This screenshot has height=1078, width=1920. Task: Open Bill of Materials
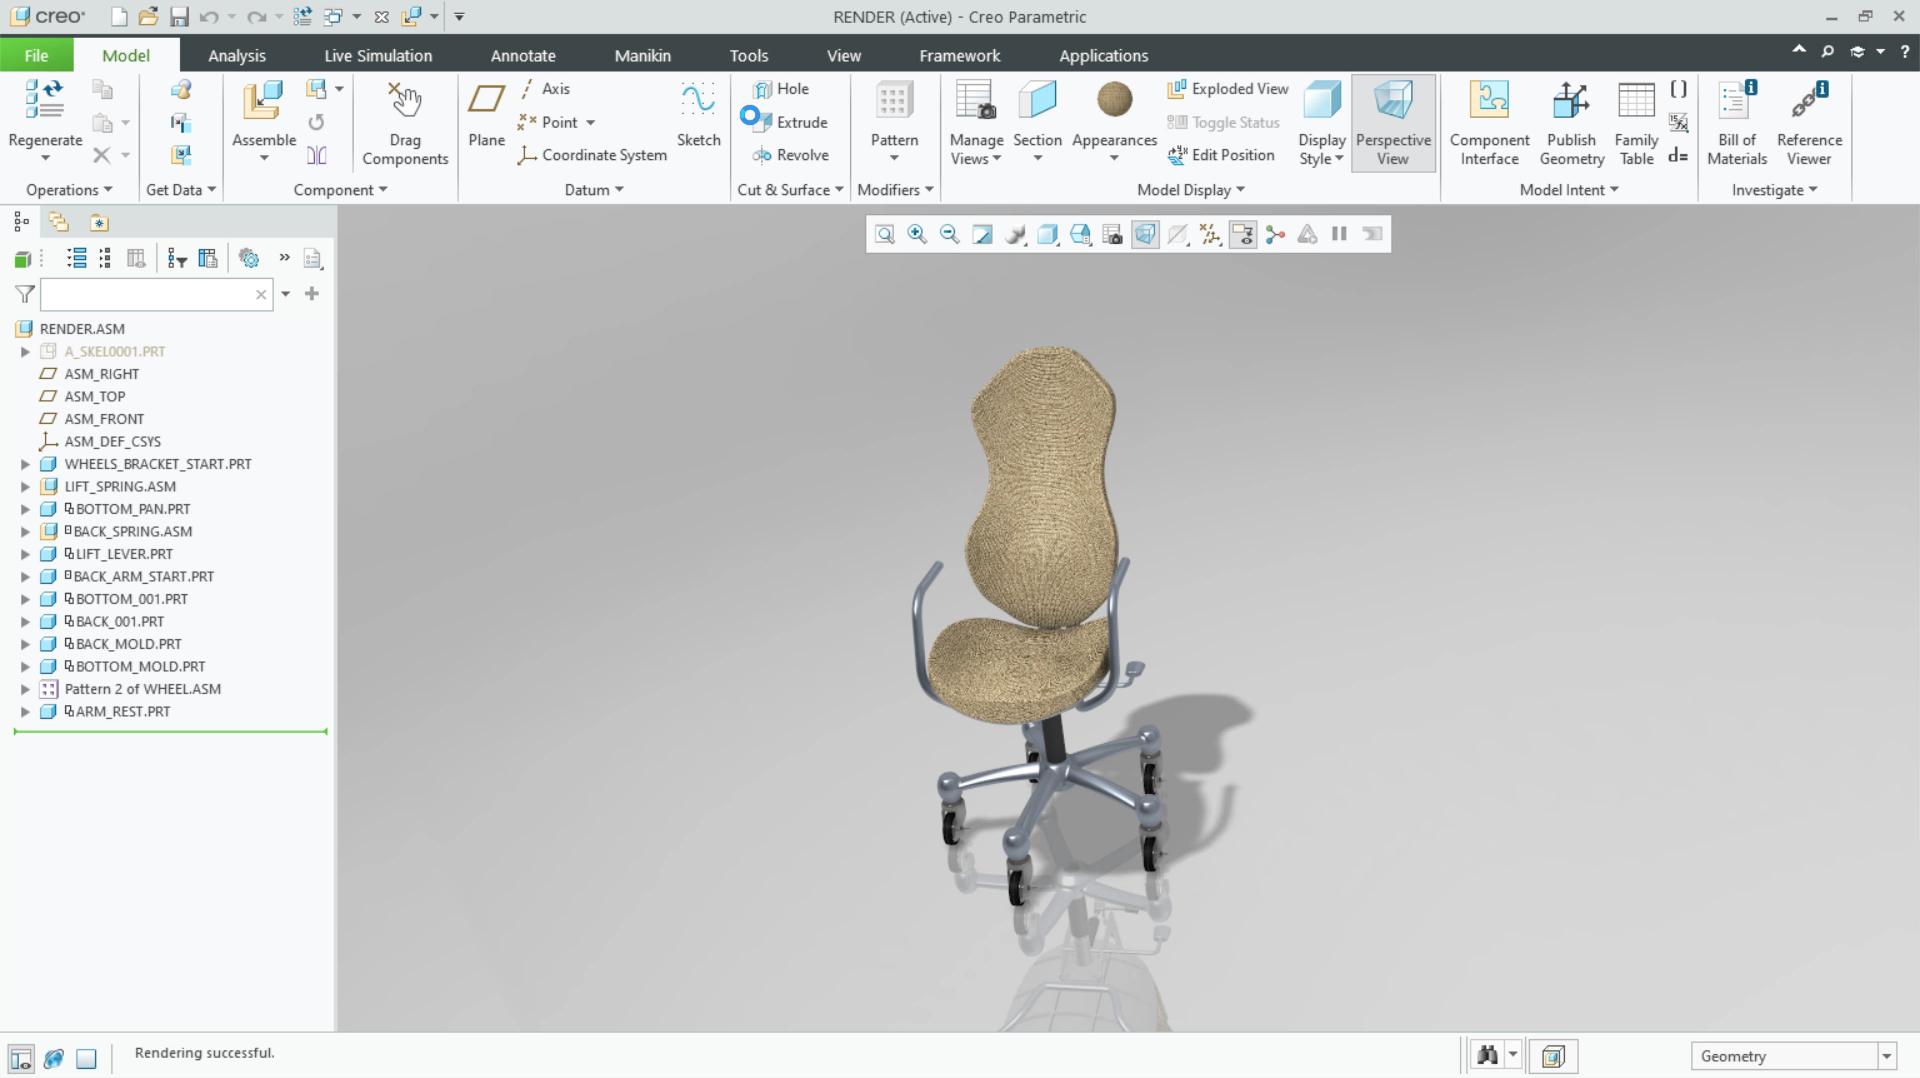pos(1737,124)
